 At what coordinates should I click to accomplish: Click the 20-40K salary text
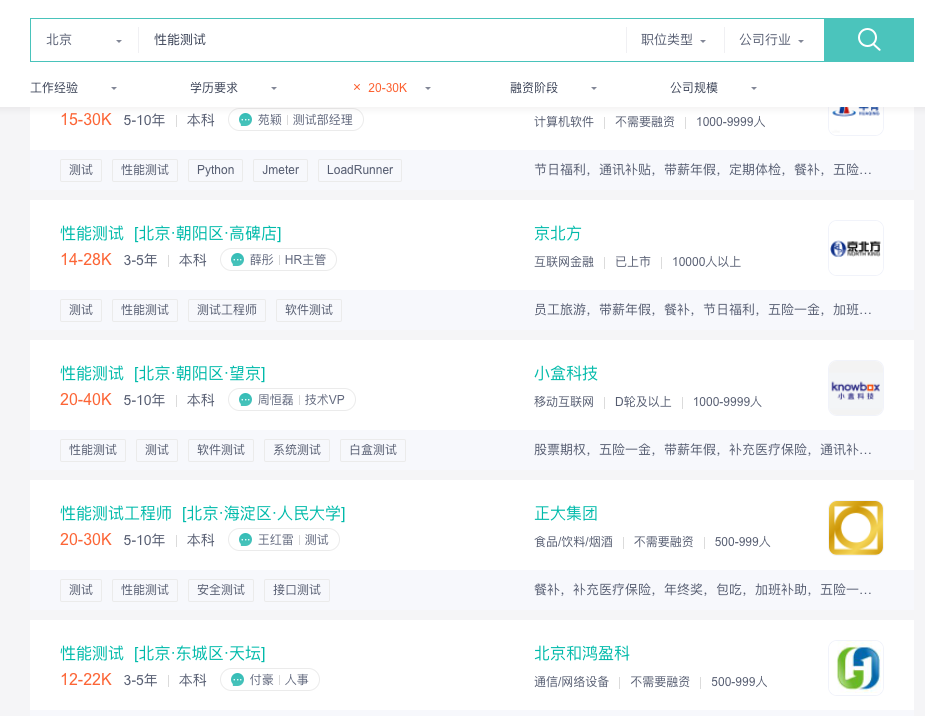pyautogui.click(x=86, y=399)
